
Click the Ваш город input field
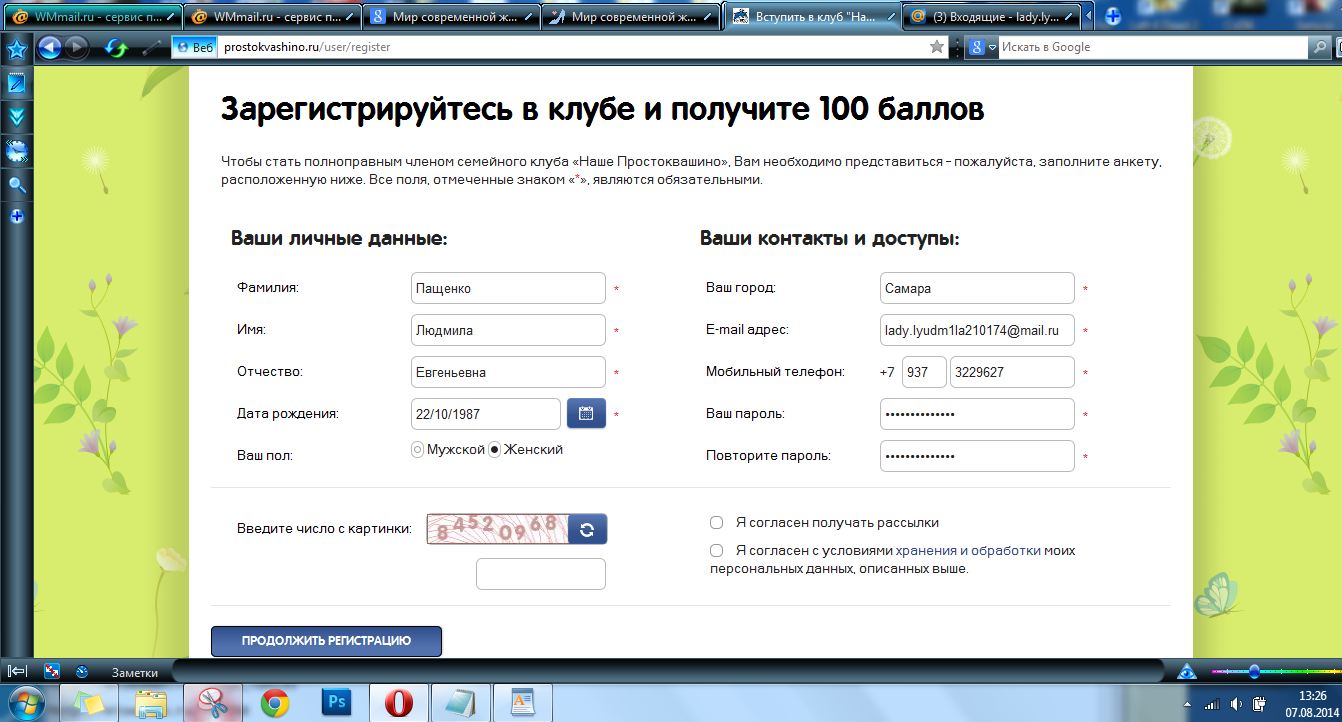977,288
